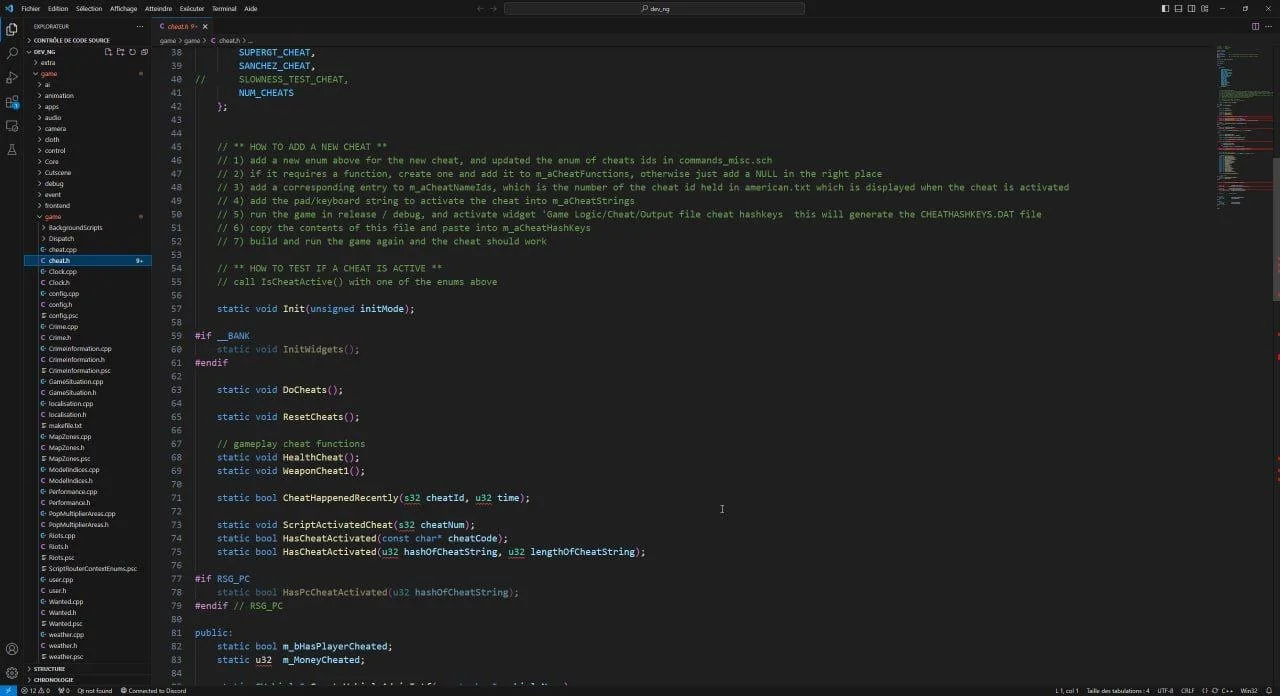Open the Terminal menu

(x=224, y=8)
